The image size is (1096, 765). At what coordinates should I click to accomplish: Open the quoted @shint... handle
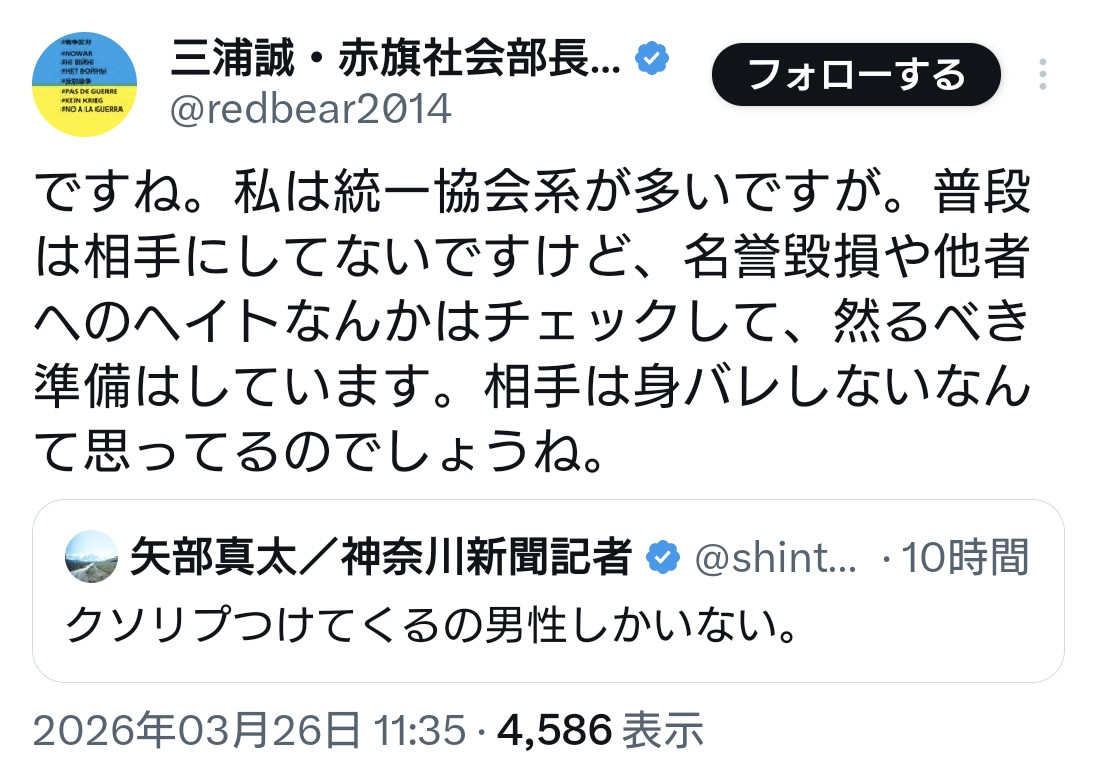pyautogui.click(x=775, y=558)
